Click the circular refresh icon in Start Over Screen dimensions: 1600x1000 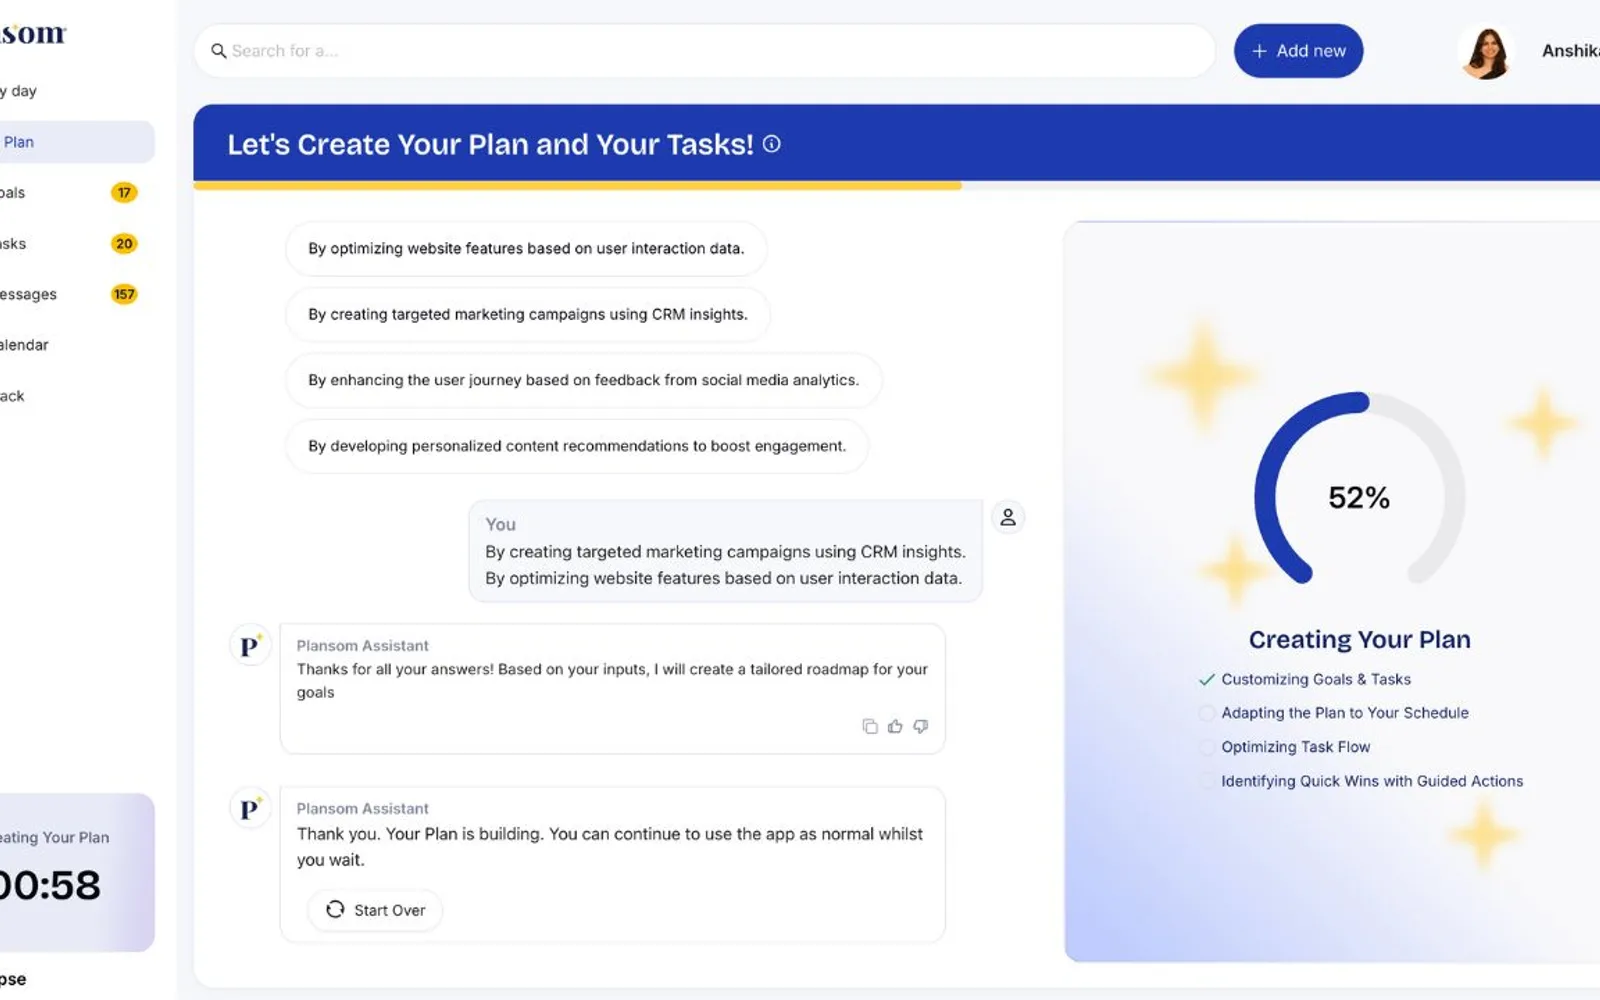pyautogui.click(x=335, y=909)
